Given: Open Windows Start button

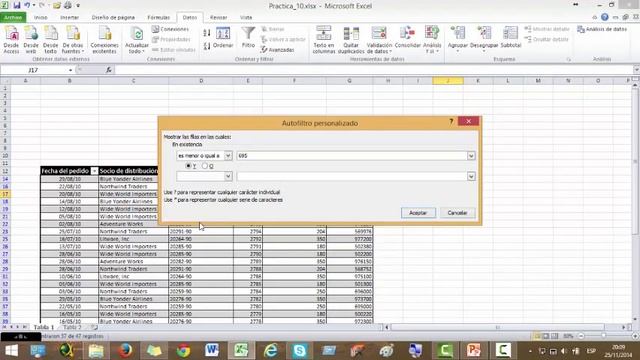Looking at the screenshot, I should [11, 351].
